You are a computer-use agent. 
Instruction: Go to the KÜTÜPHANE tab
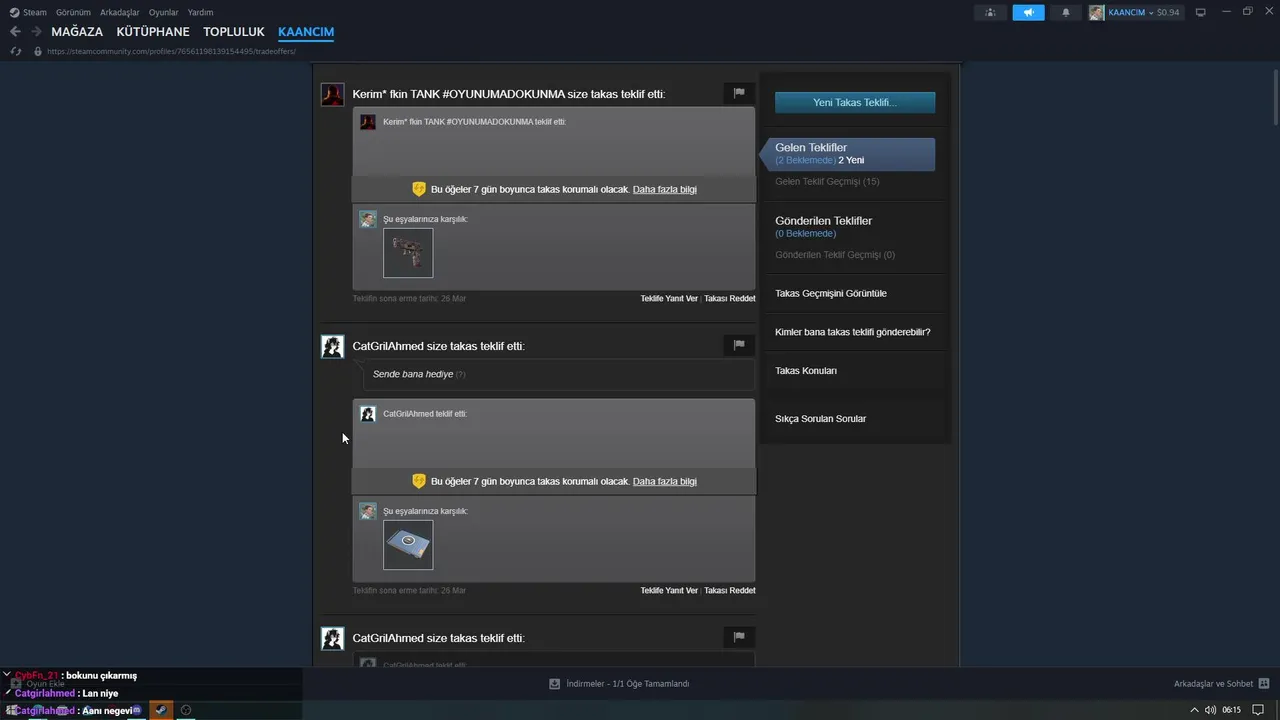[x=153, y=32]
